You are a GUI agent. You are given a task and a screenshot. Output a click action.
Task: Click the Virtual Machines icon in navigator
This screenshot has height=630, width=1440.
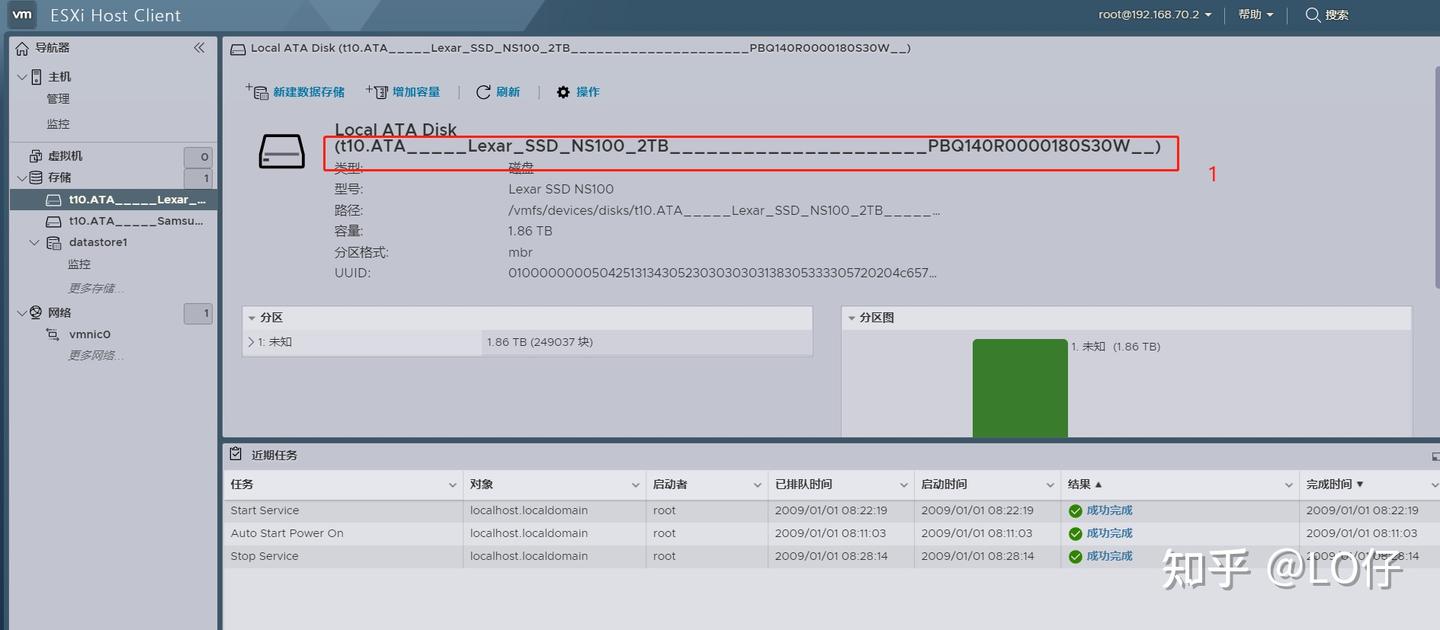[x=37, y=156]
